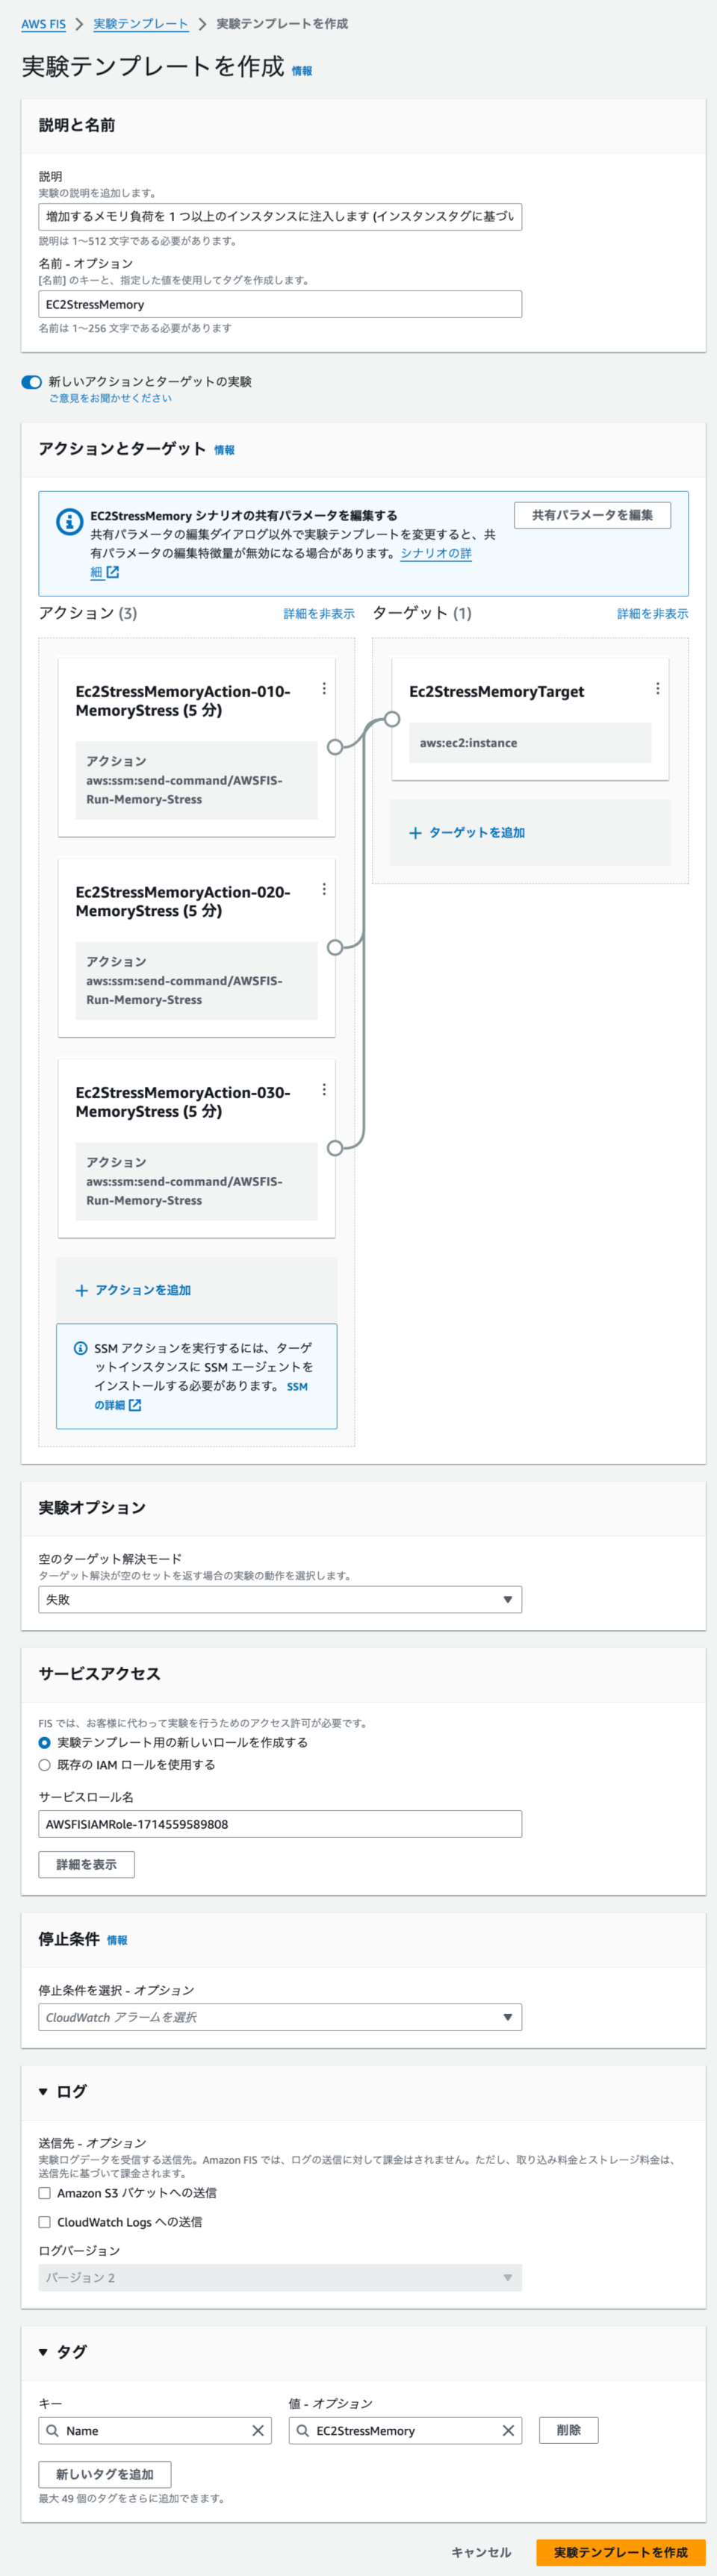
Task: Open the kebab menu on Ec2StressMemoryAction-030-MemoryStress
Action: coord(324,1089)
